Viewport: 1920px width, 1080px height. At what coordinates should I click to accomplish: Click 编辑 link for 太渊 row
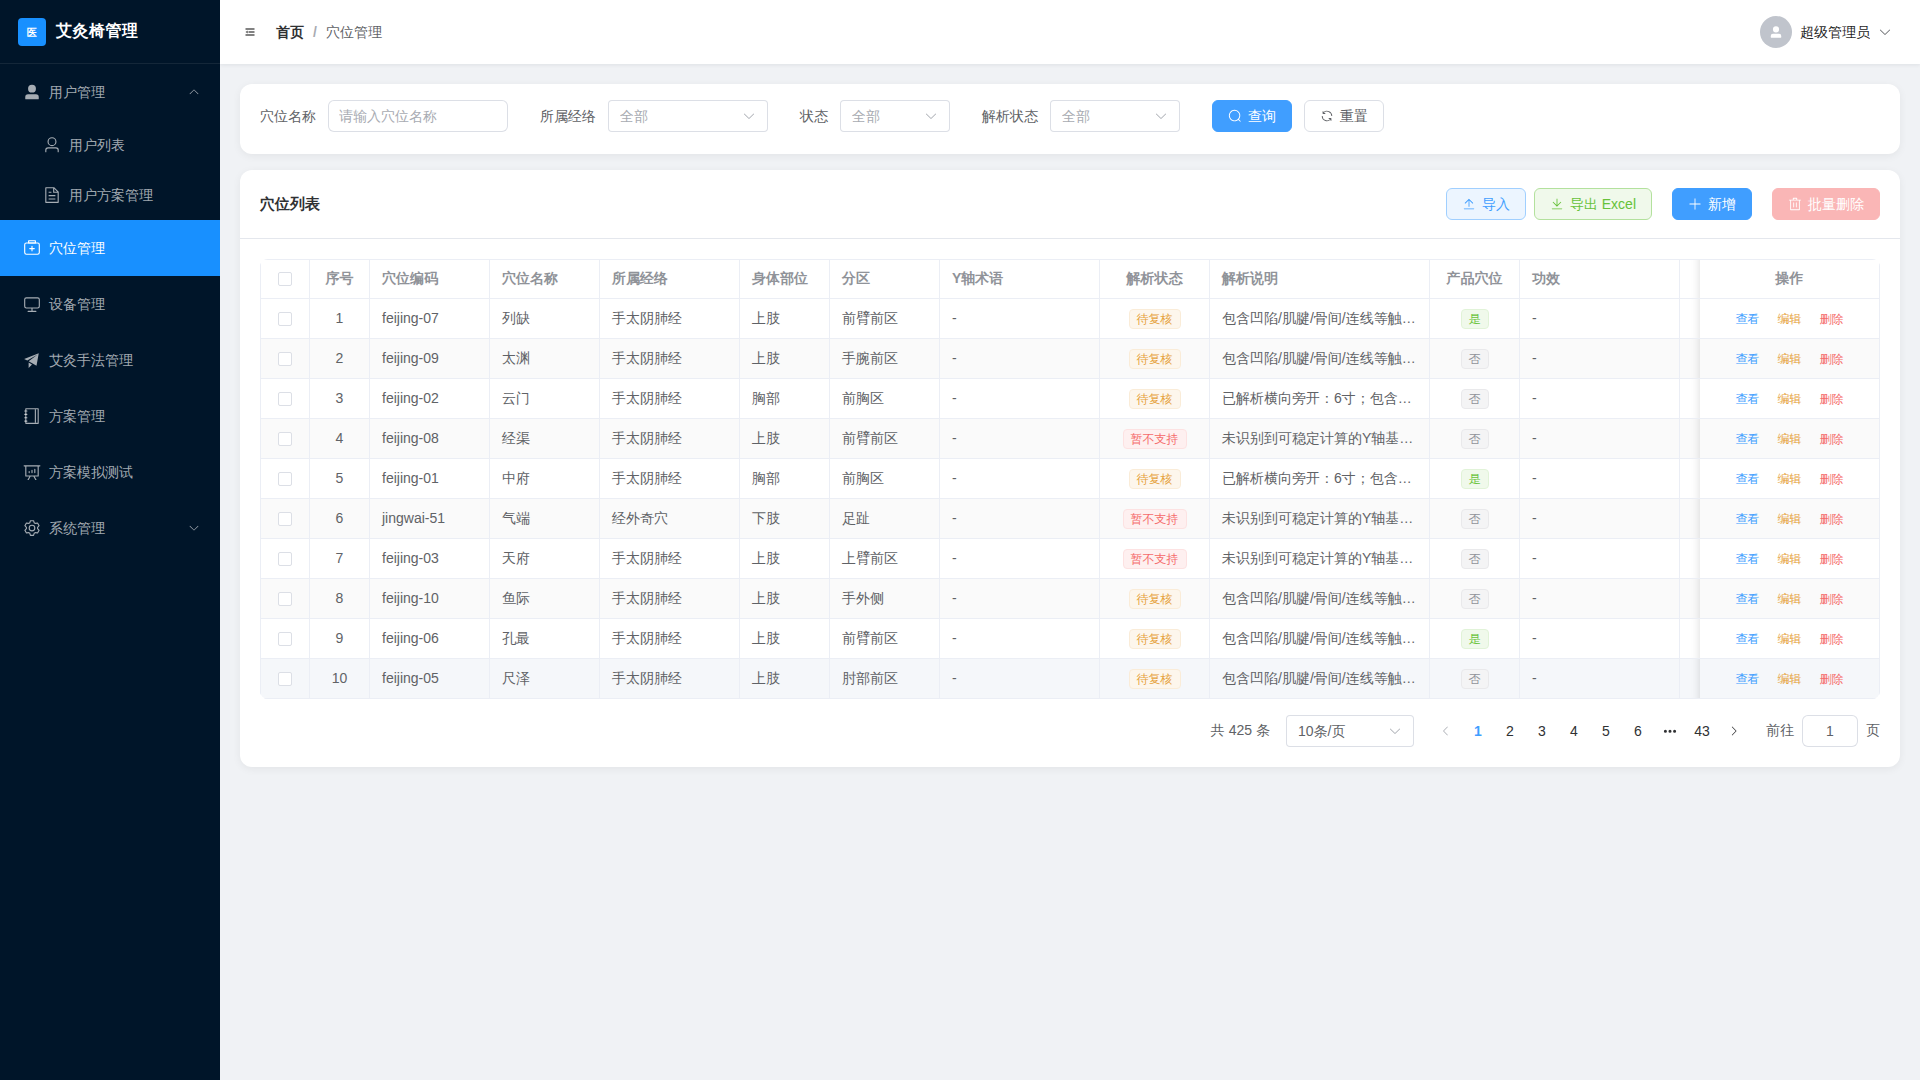click(x=1789, y=359)
